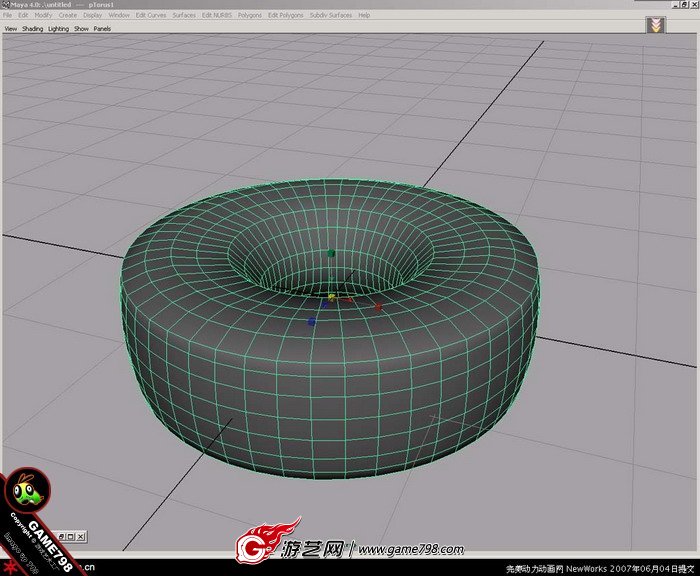Viewport: 700px width, 576px height.
Task: Open the Display menu
Action: (93, 16)
